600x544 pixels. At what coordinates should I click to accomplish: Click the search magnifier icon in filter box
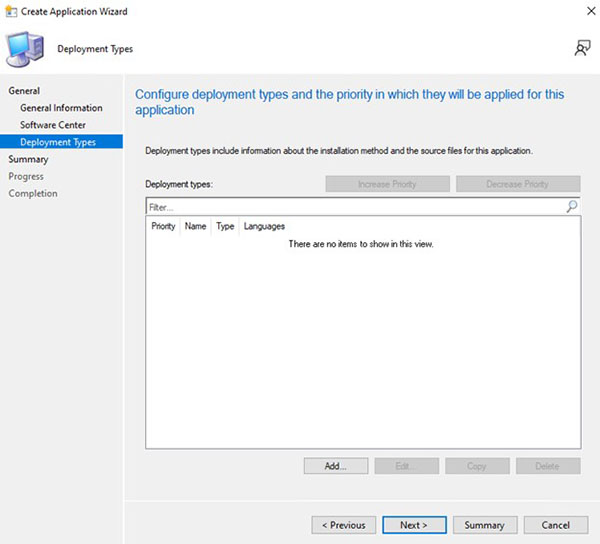(571, 207)
